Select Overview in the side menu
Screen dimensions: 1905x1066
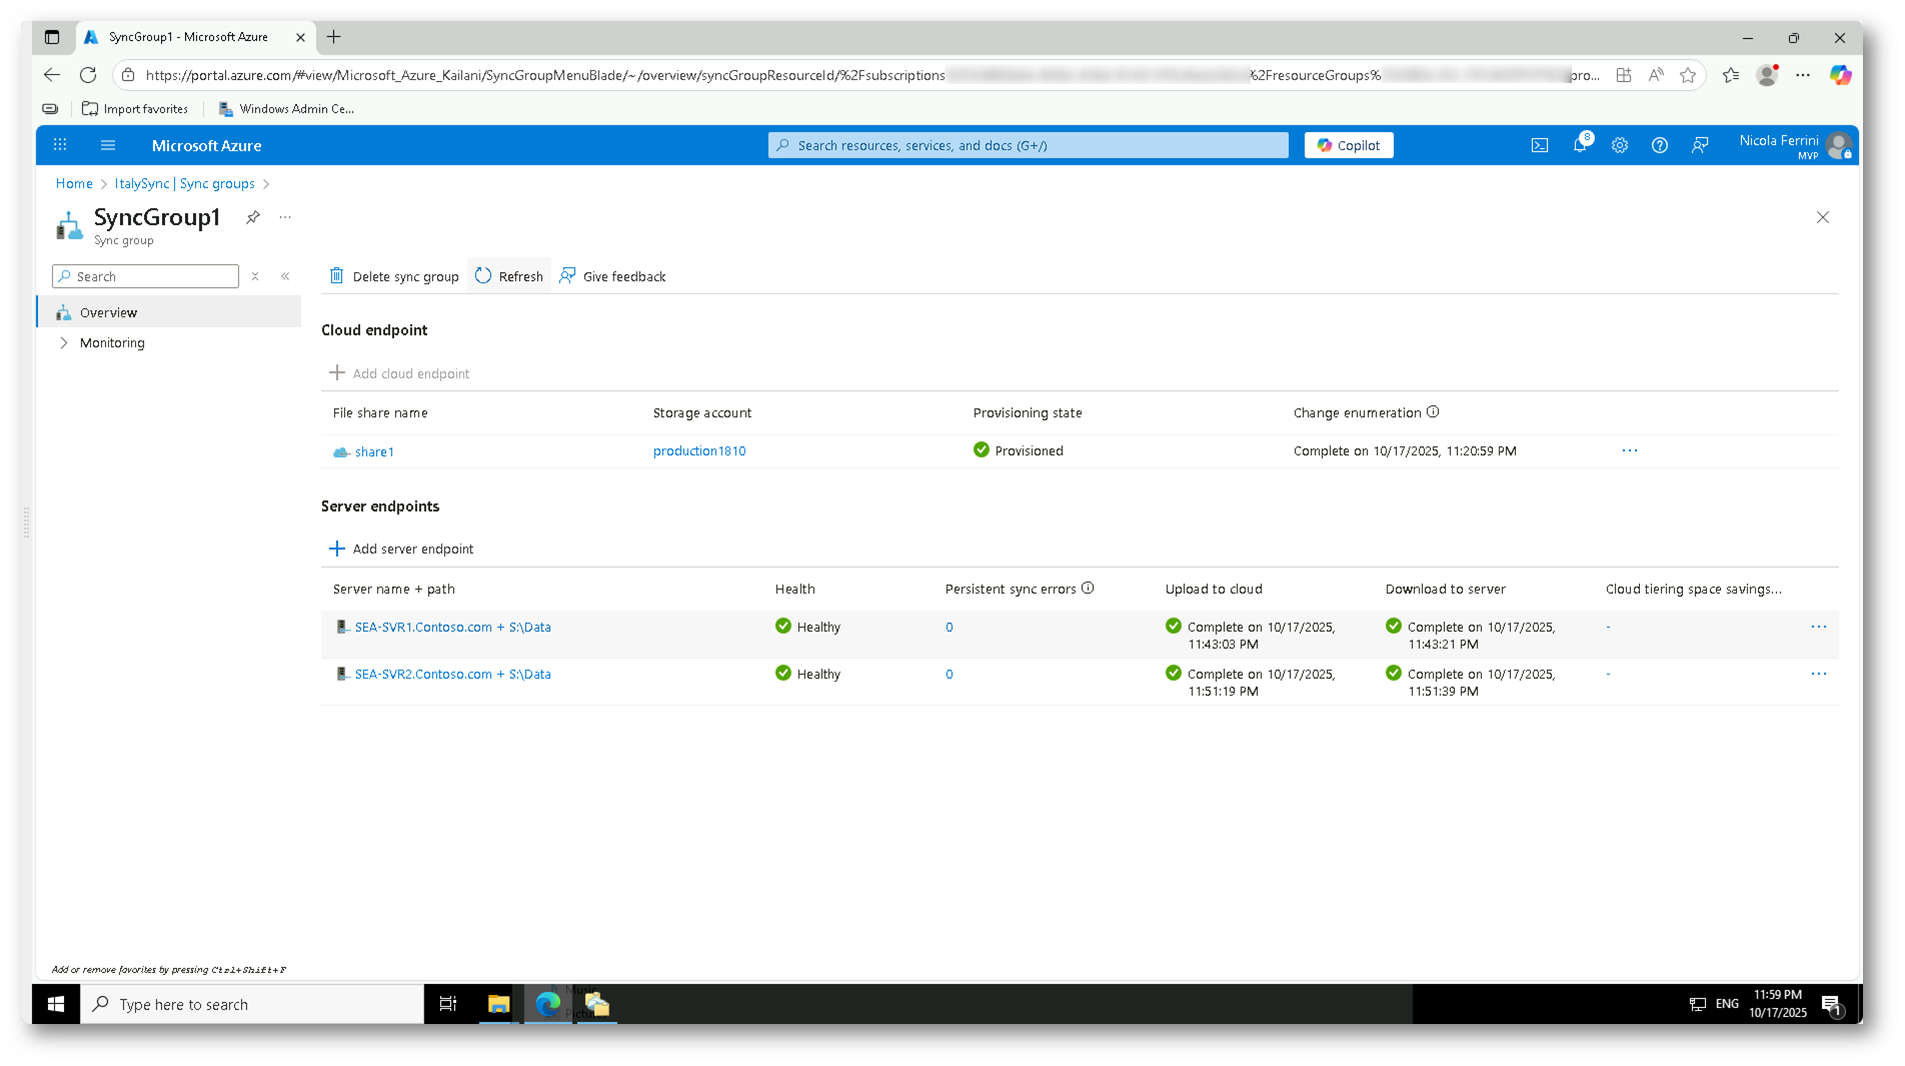click(108, 313)
